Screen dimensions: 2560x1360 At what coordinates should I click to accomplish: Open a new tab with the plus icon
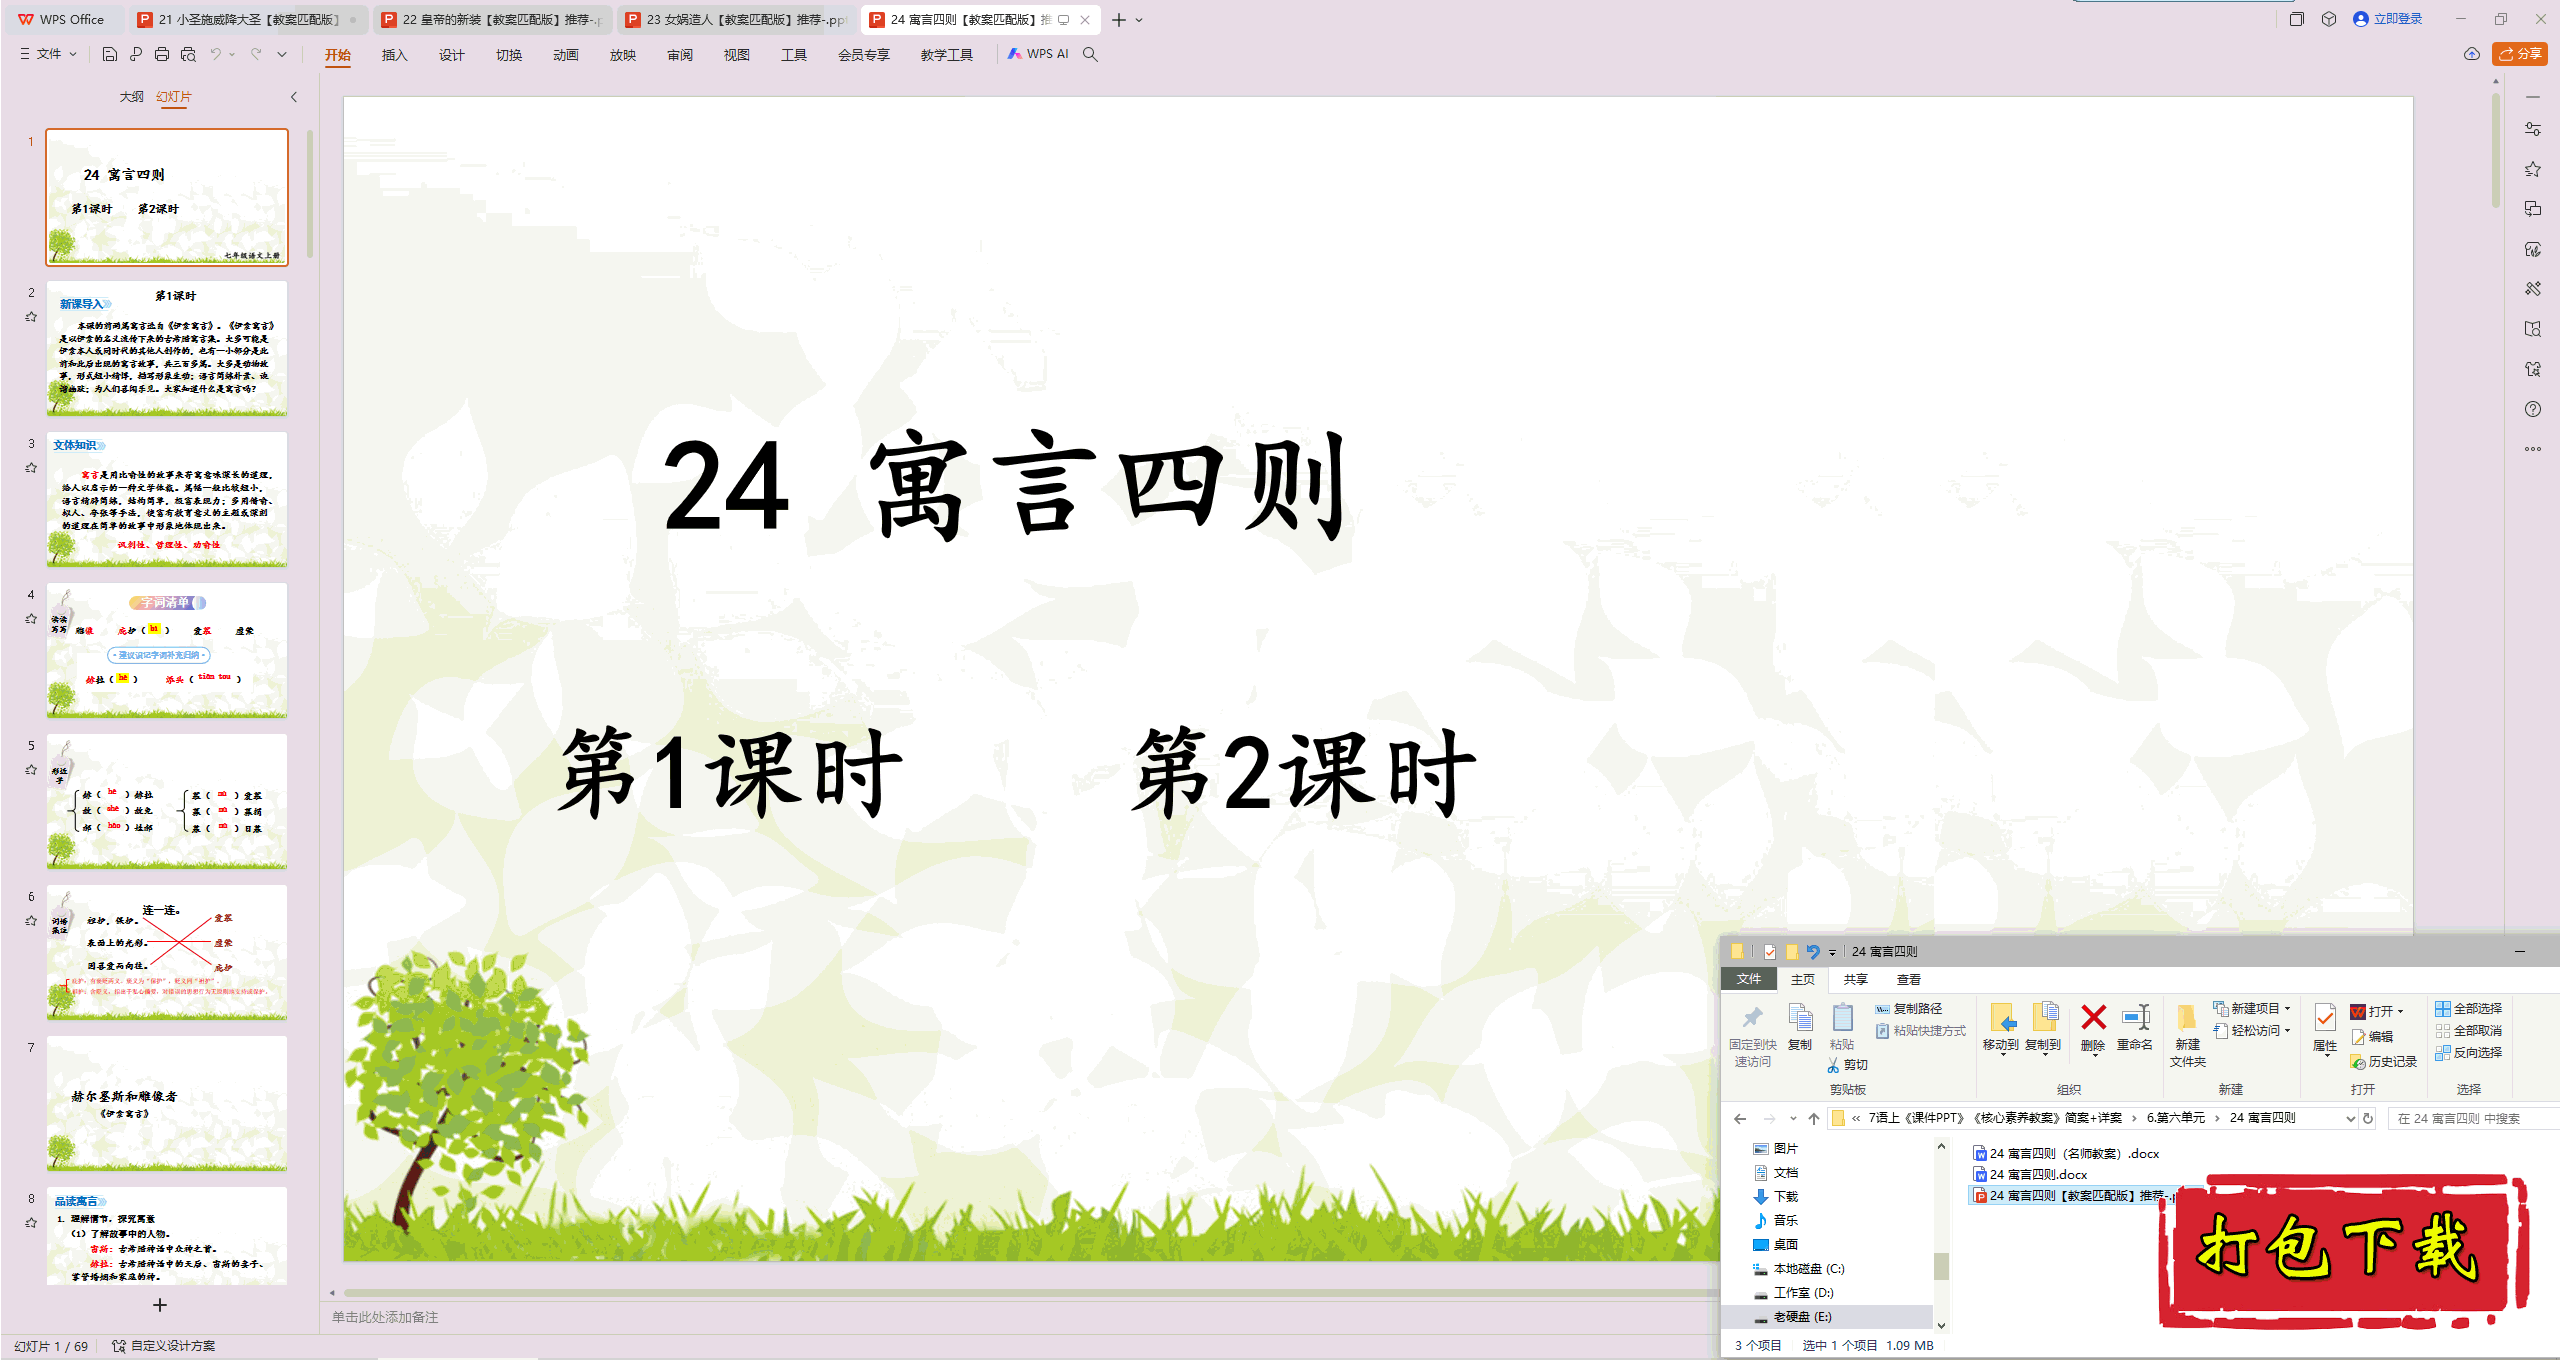[x=1119, y=20]
